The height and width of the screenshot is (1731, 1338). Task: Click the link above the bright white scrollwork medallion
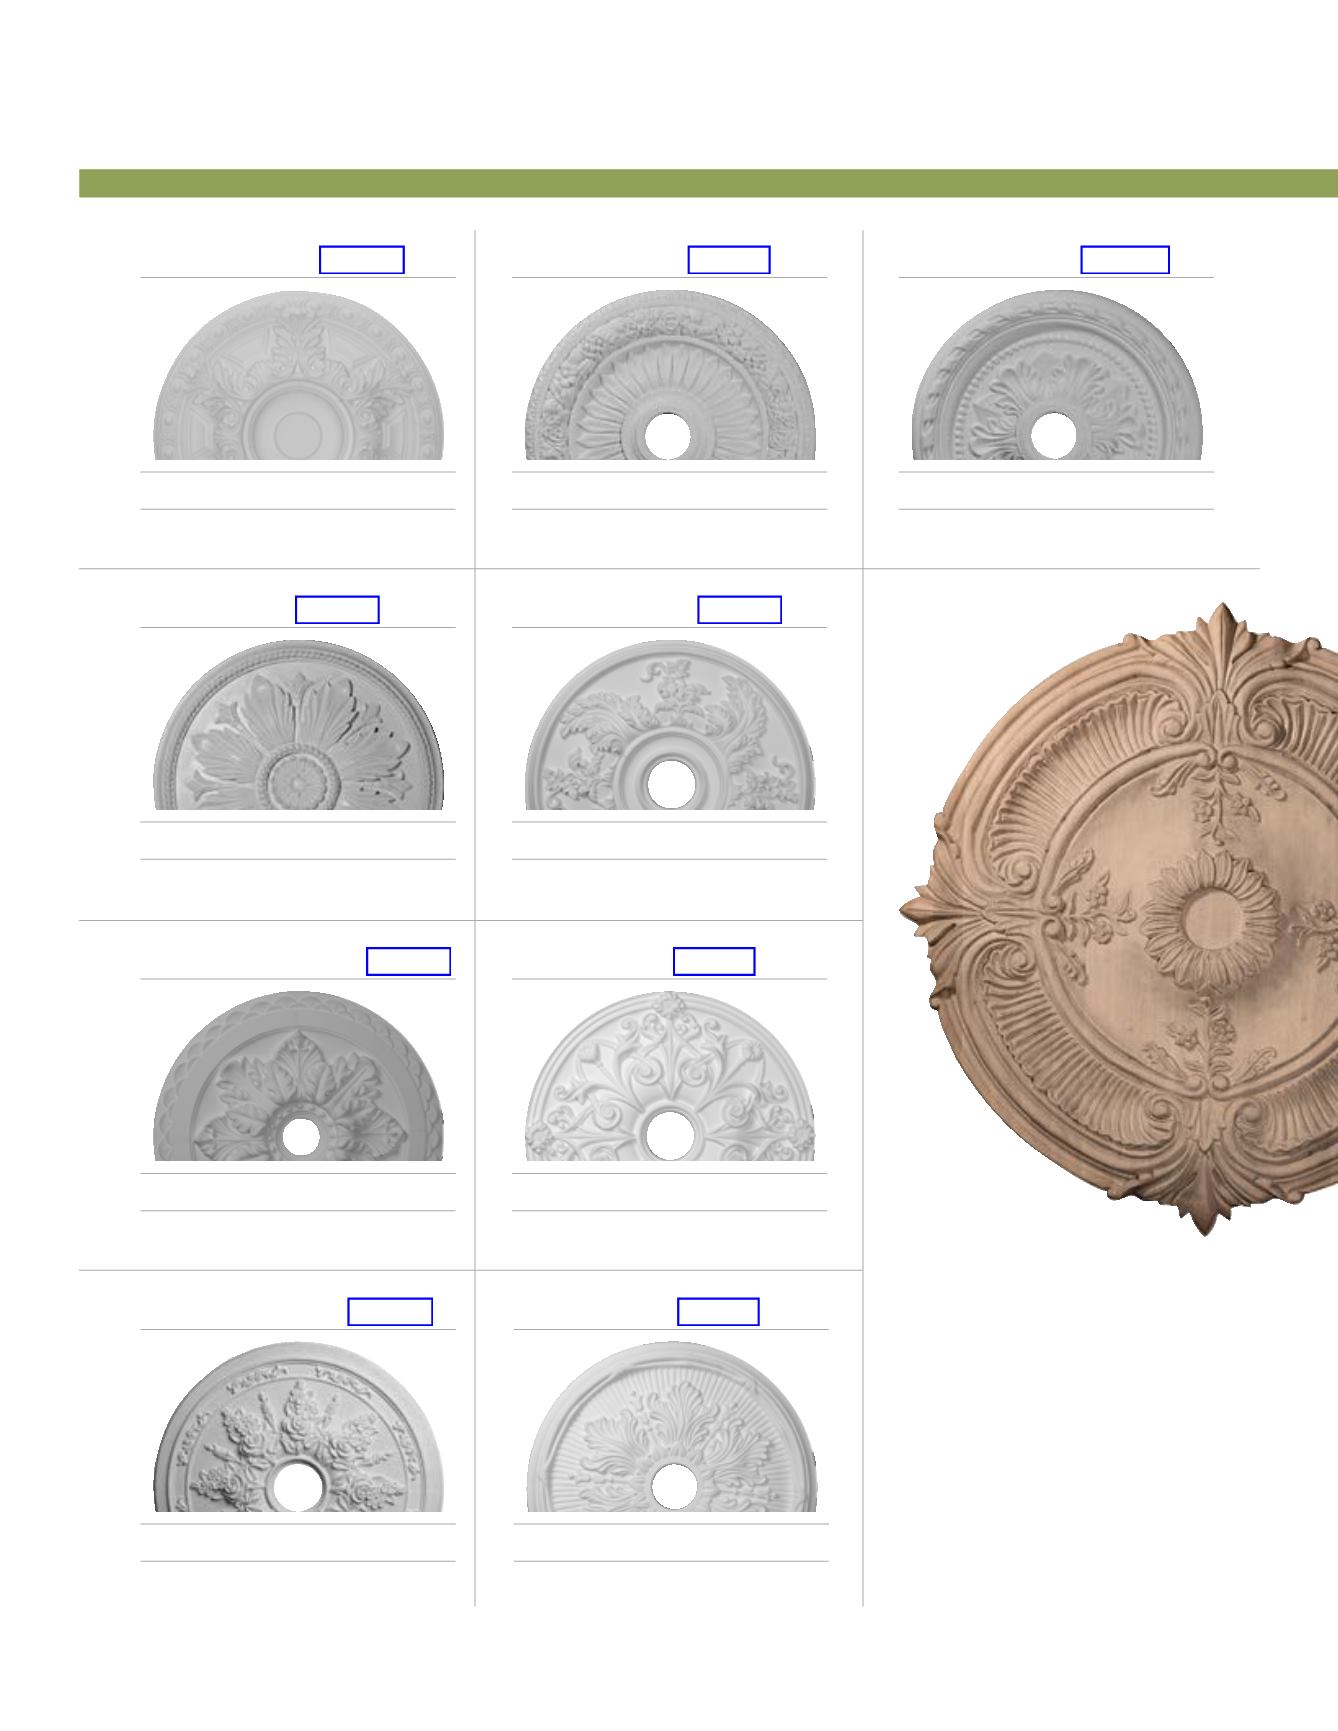pyautogui.click(x=714, y=961)
